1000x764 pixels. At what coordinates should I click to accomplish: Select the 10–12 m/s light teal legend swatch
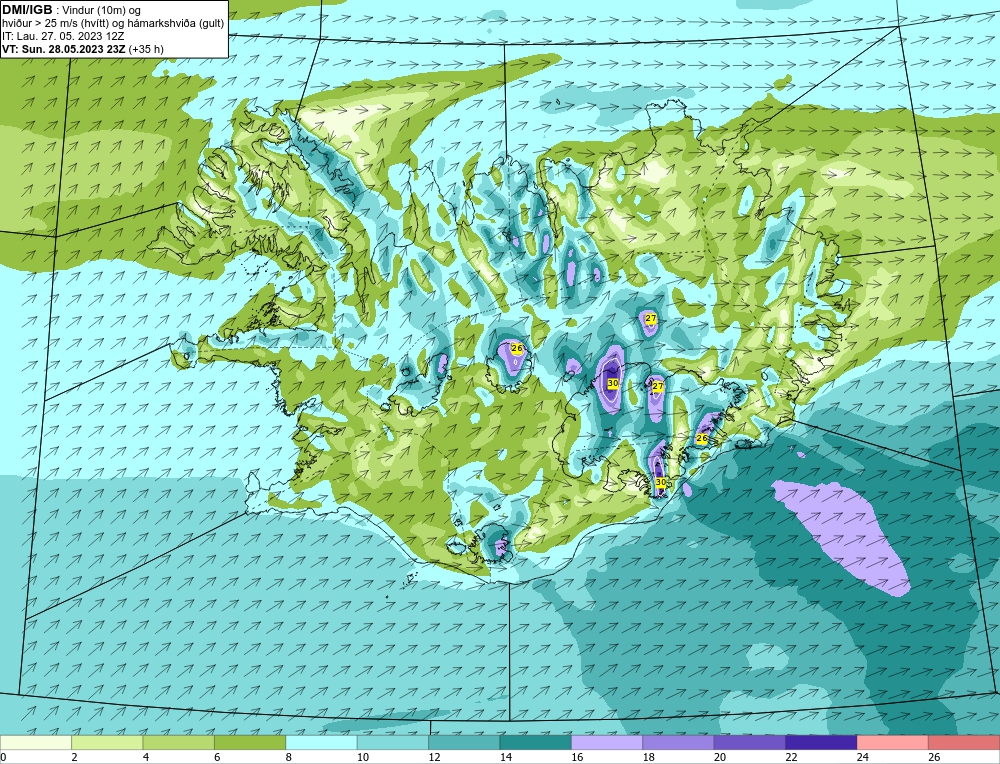(x=393, y=742)
